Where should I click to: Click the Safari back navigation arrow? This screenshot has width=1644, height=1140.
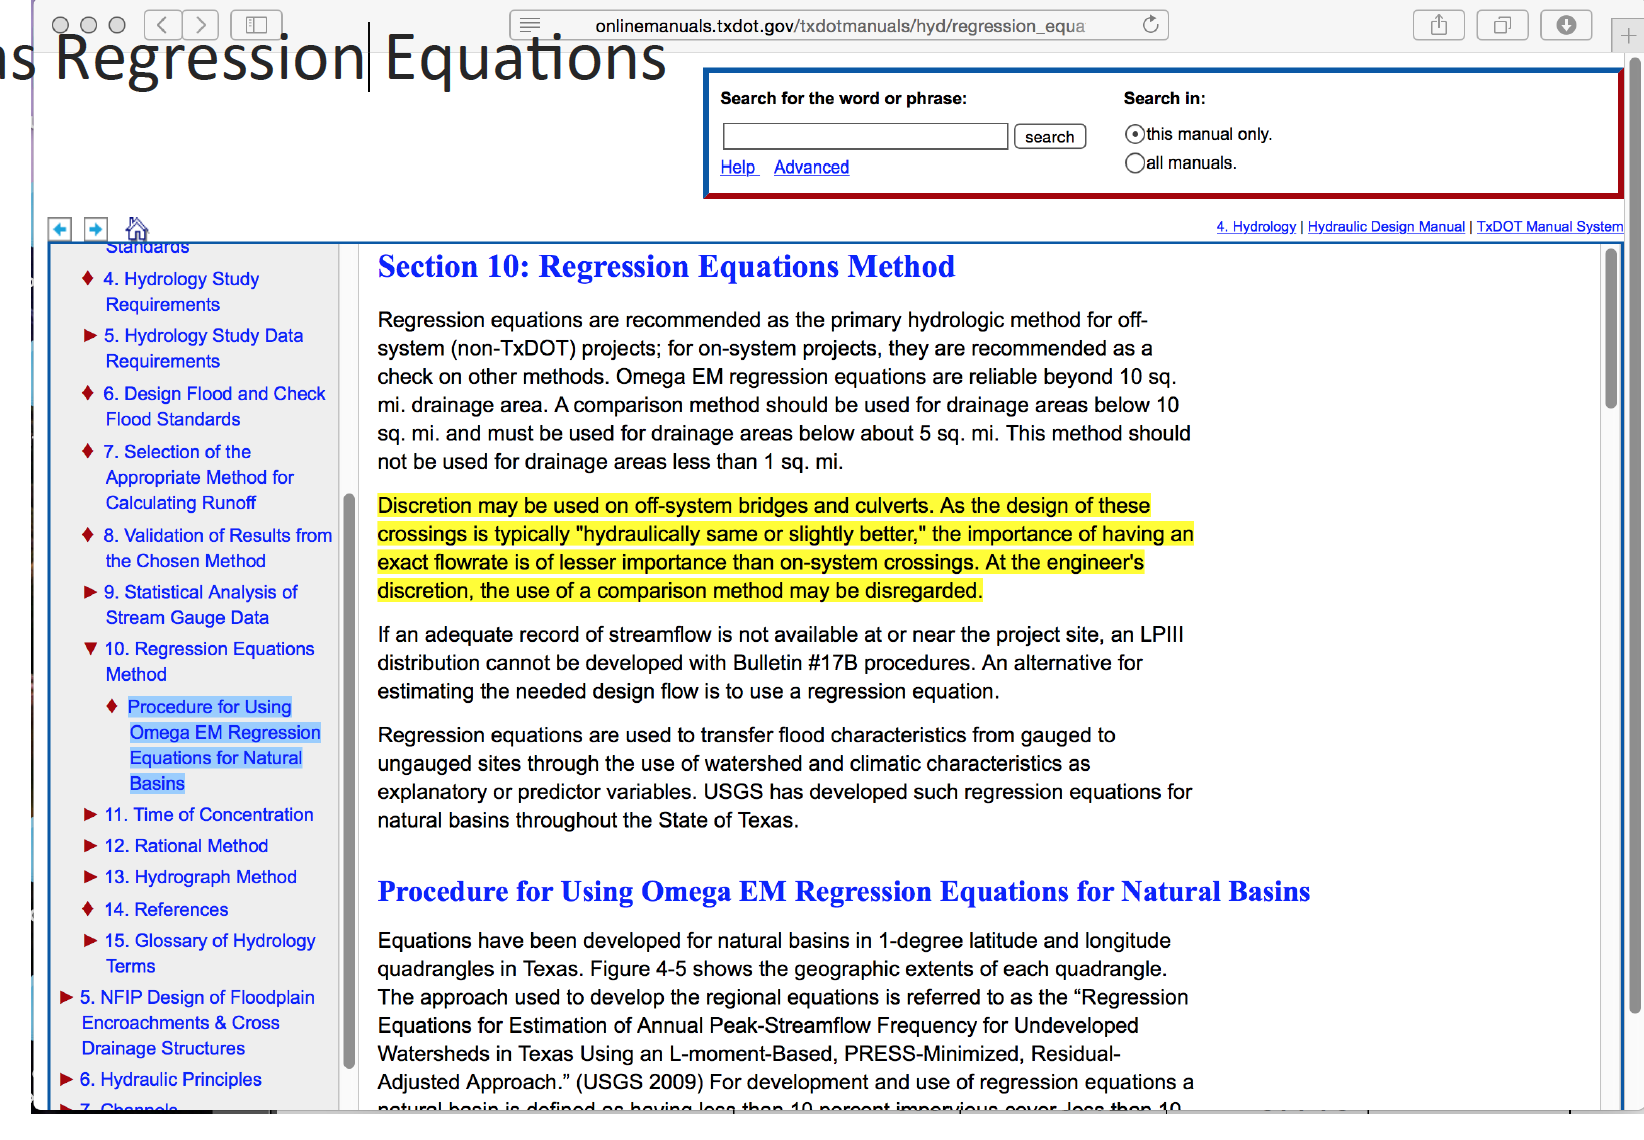pyautogui.click(x=163, y=25)
